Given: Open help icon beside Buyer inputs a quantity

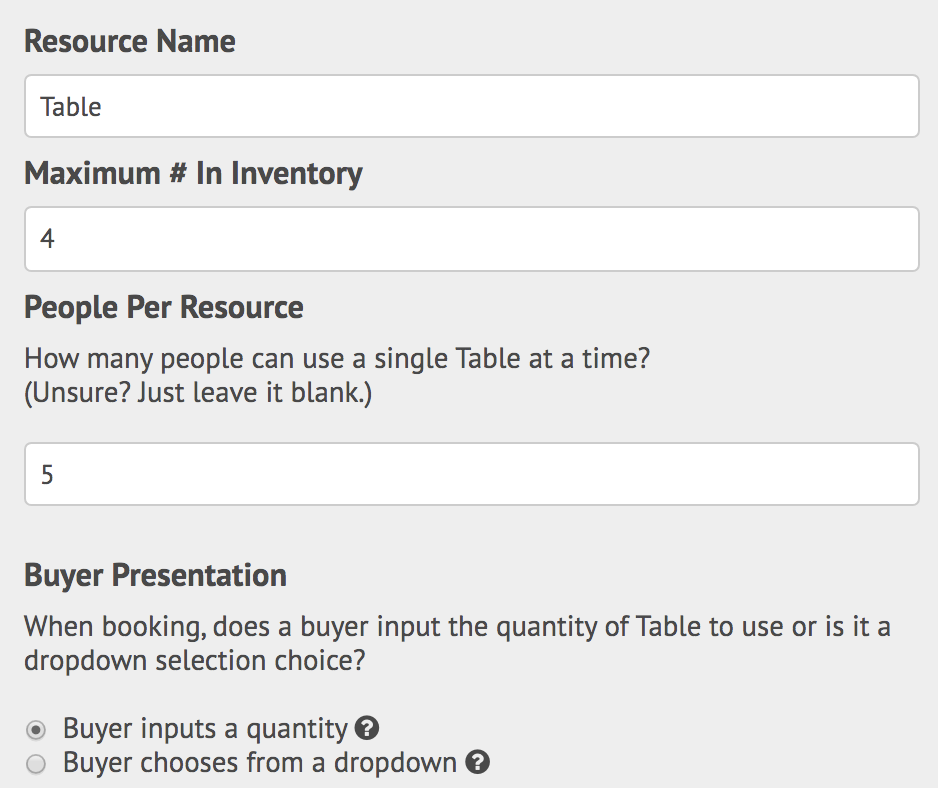Looking at the screenshot, I should pyautogui.click(x=367, y=728).
